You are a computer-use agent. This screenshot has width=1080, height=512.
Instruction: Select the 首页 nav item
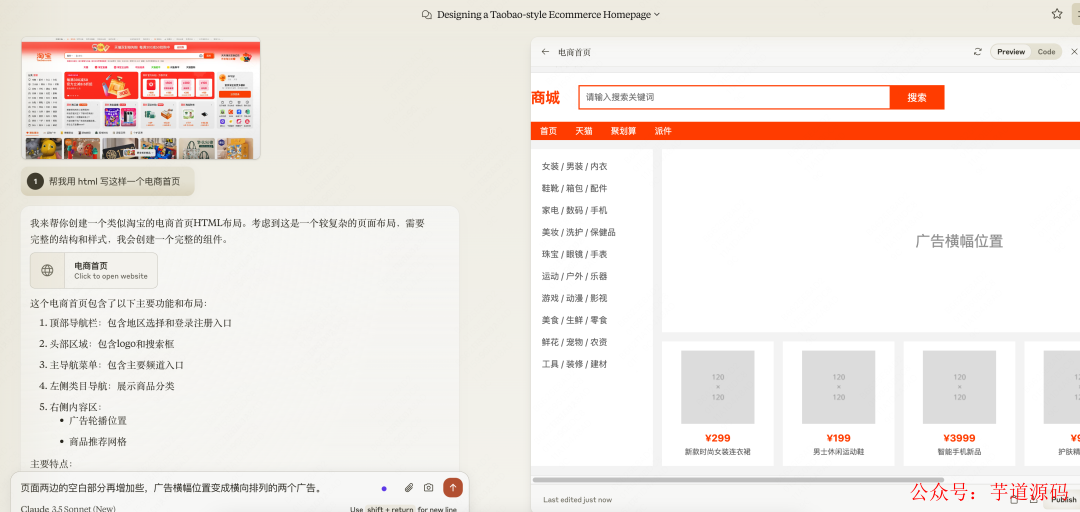(548, 131)
